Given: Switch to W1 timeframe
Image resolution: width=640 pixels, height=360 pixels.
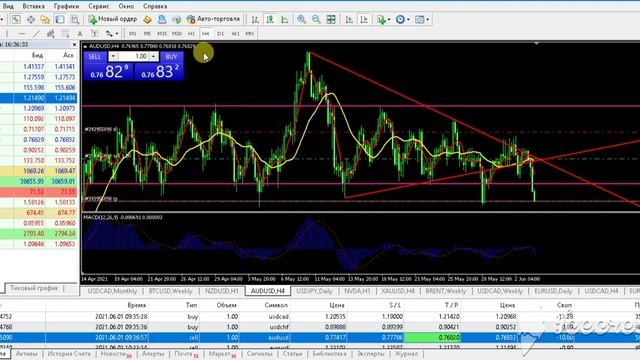Looking at the screenshot, I should [235, 33].
